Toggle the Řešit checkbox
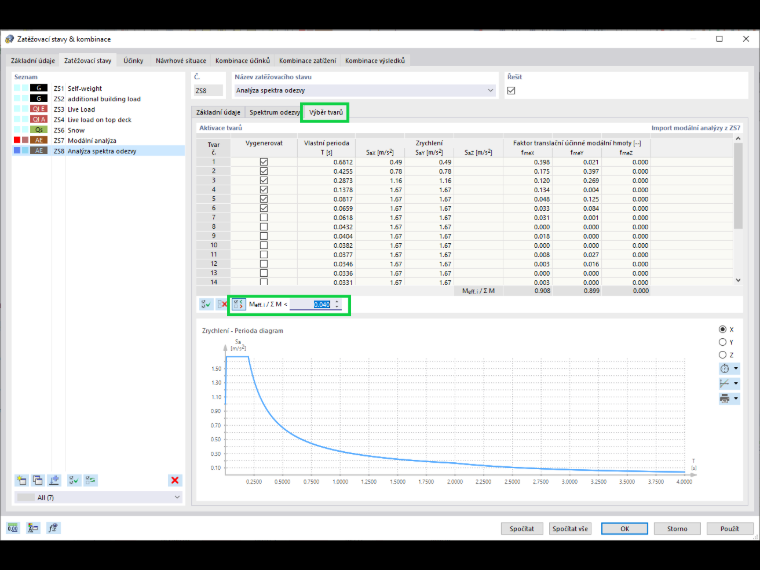760x570 pixels. pos(511,91)
